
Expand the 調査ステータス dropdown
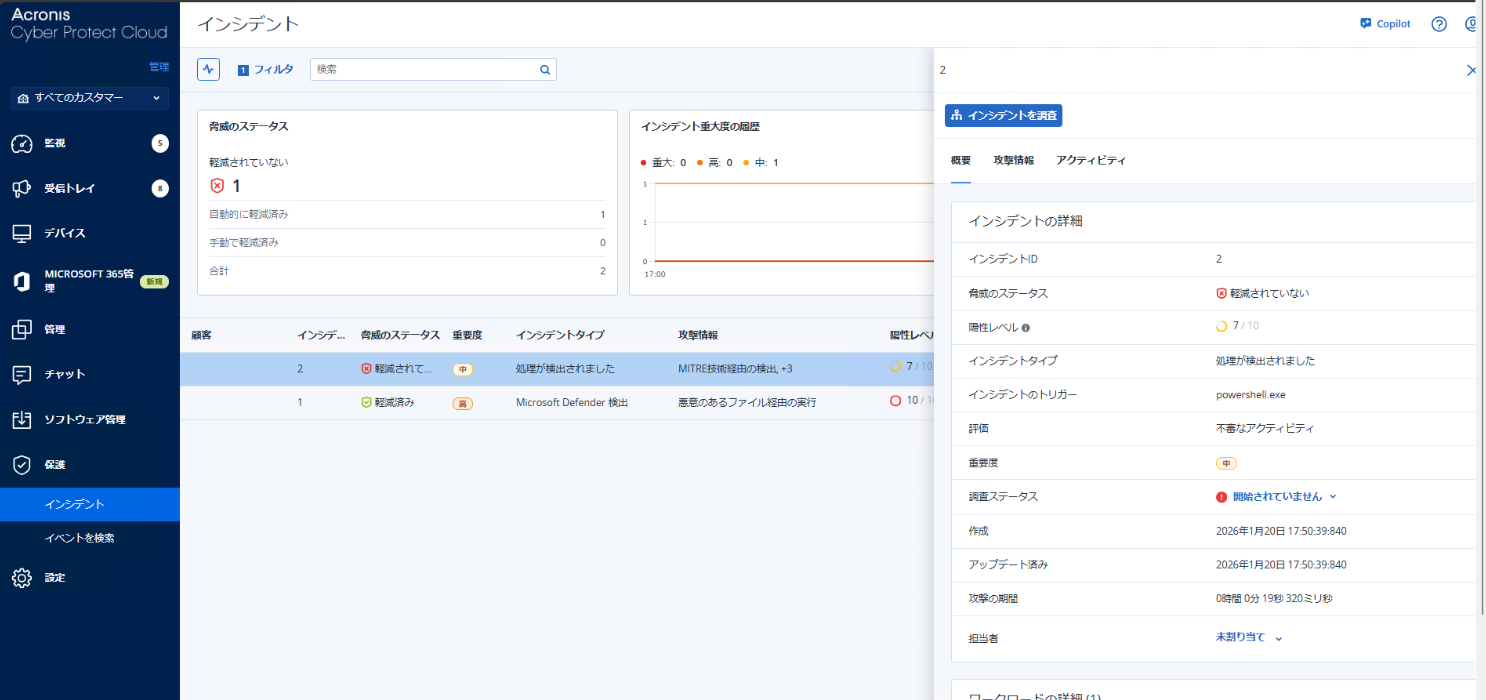[1276, 497]
